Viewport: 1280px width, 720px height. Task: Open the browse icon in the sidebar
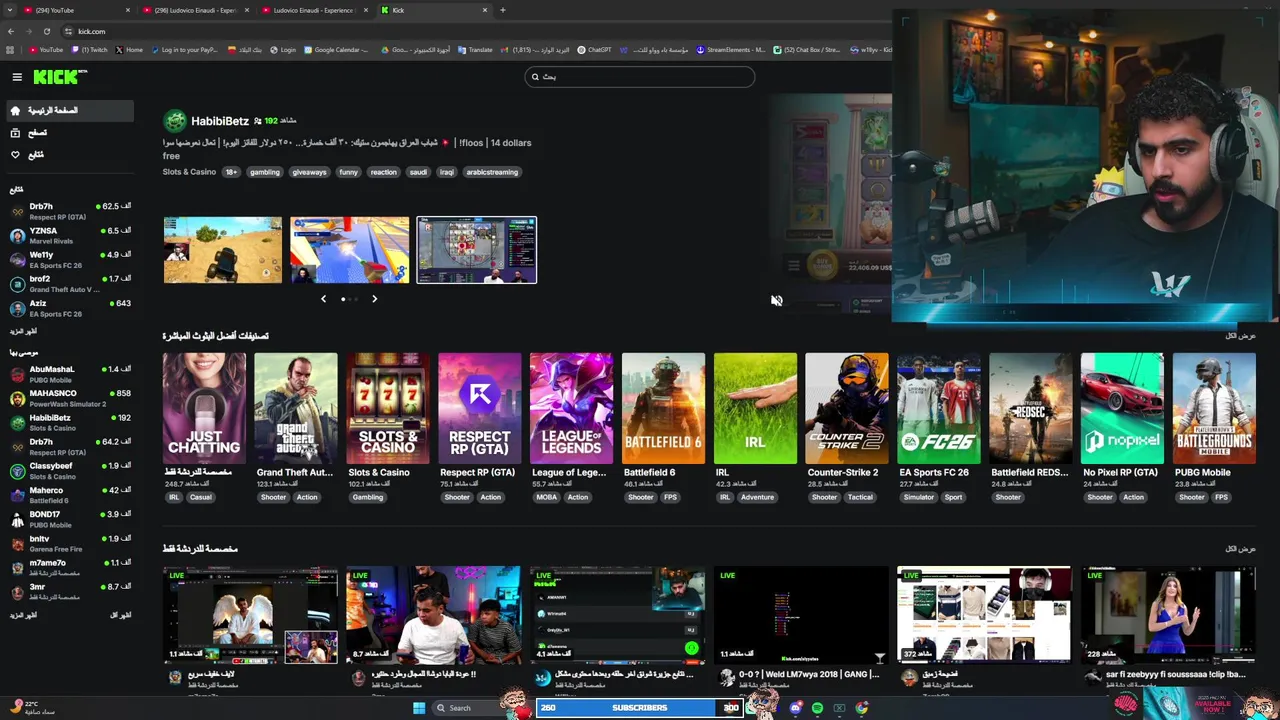15,132
